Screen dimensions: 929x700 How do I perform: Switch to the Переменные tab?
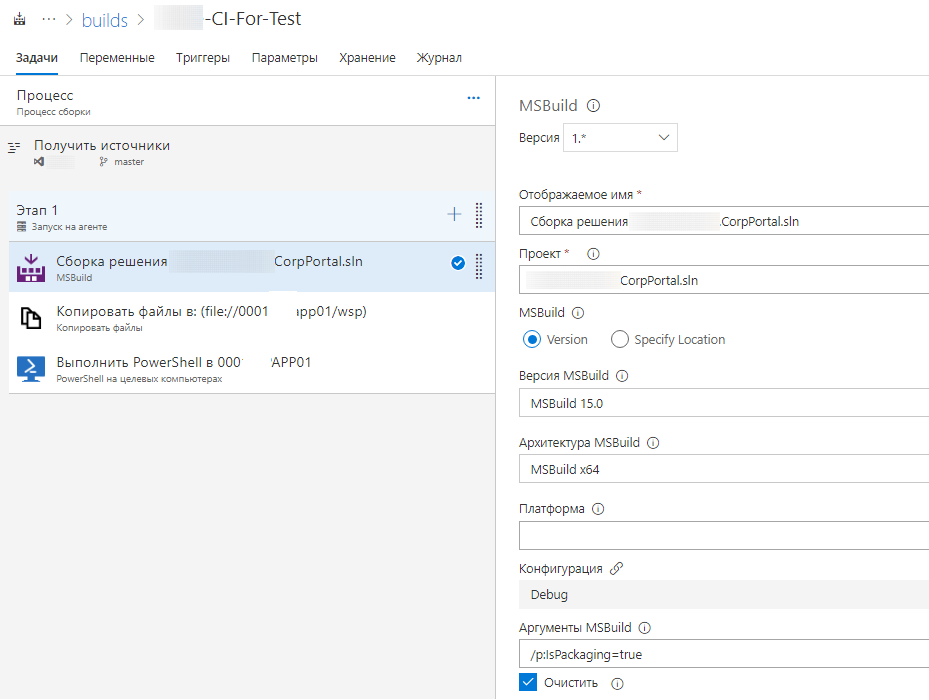coord(117,58)
